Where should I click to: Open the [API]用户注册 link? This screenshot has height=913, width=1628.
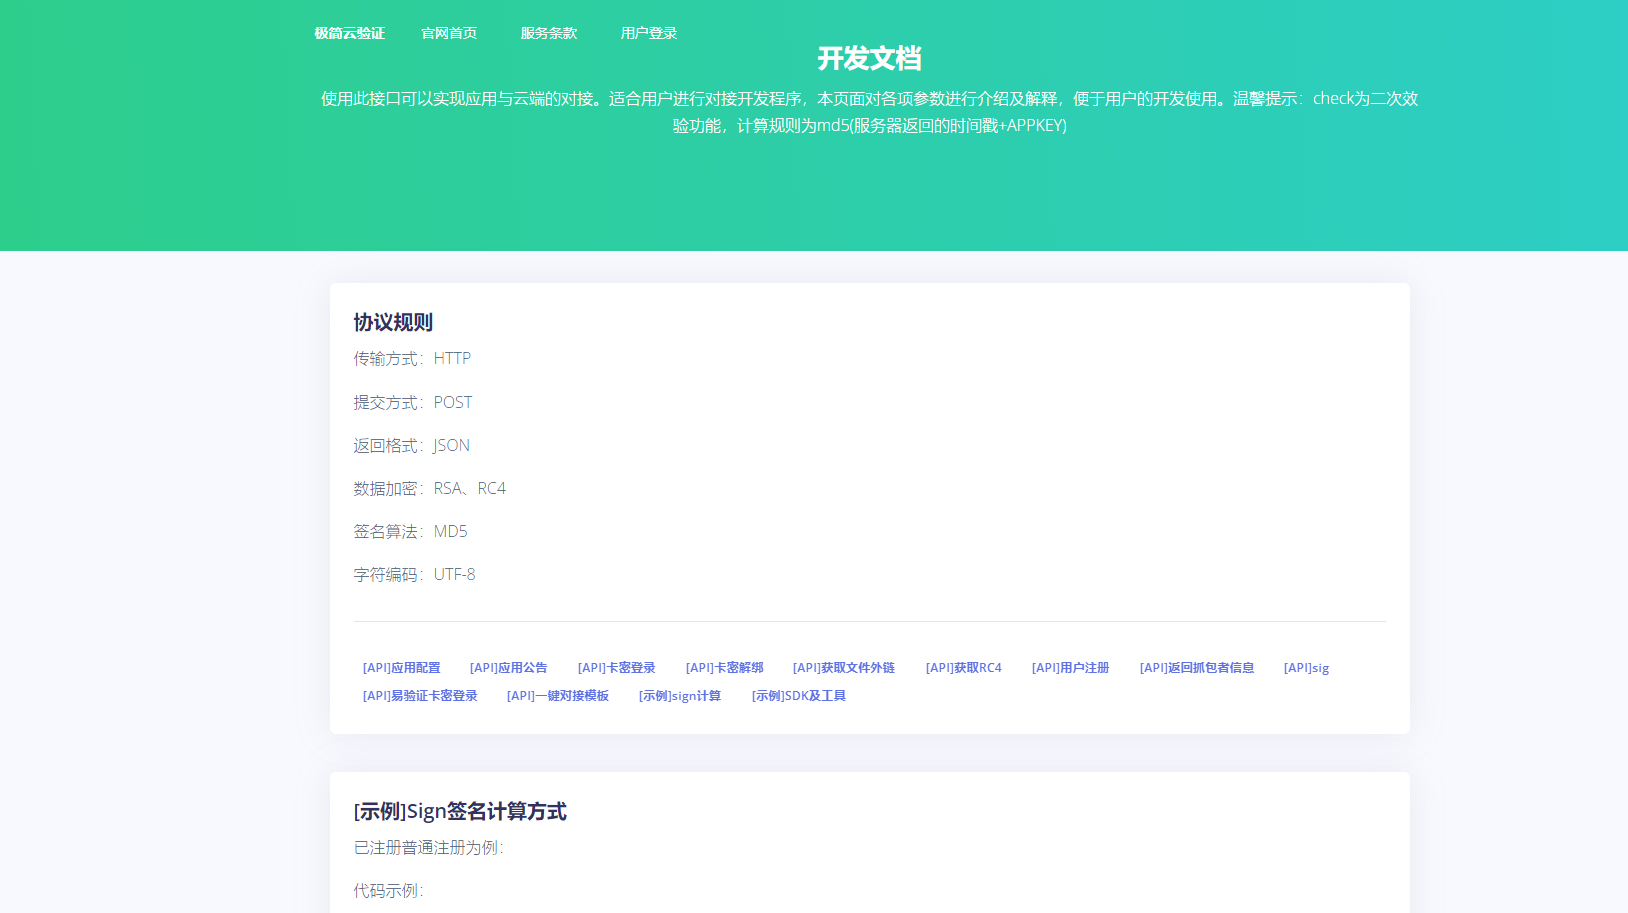1070,668
